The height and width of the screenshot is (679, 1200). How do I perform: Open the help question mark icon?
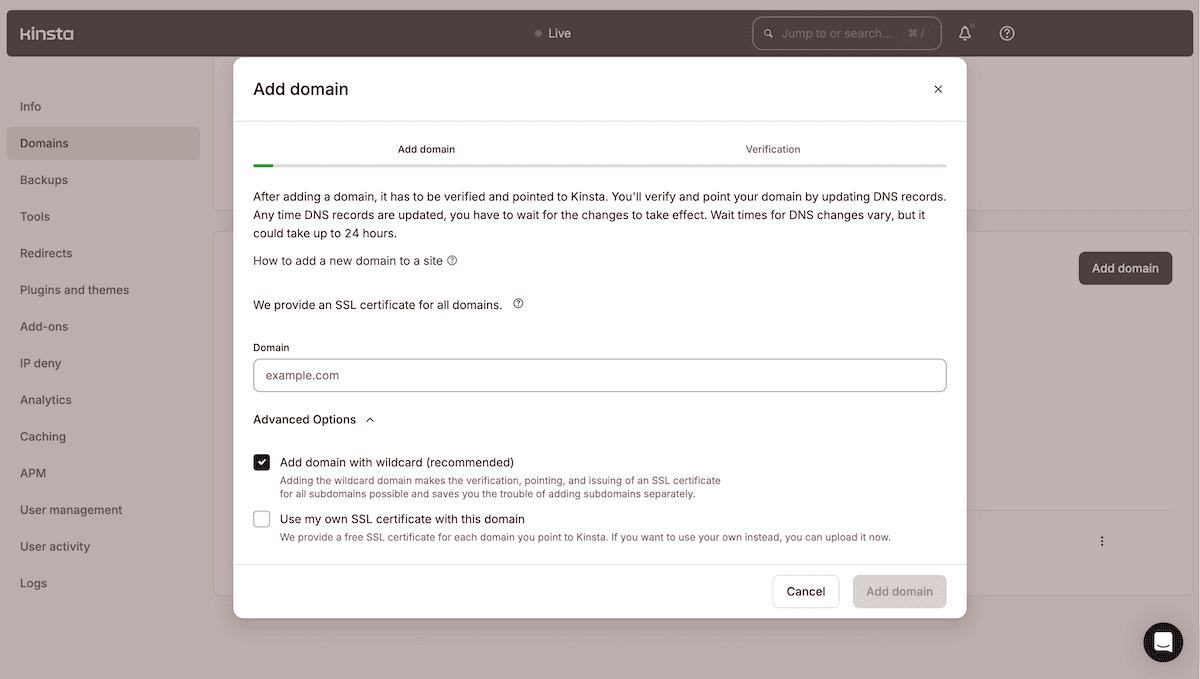click(x=1006, y=33)
